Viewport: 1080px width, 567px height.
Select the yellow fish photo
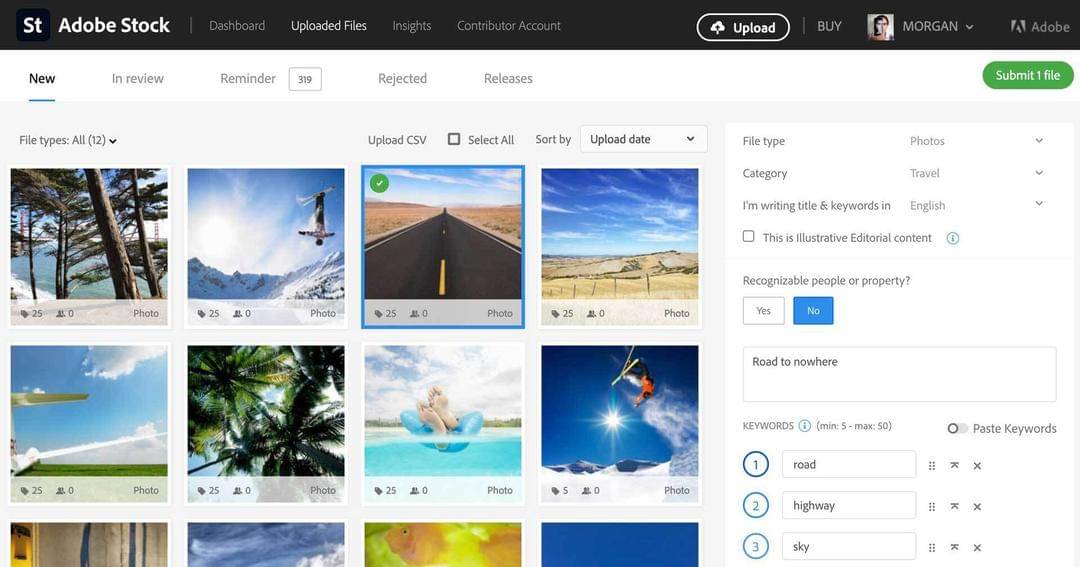pos(443,544)
